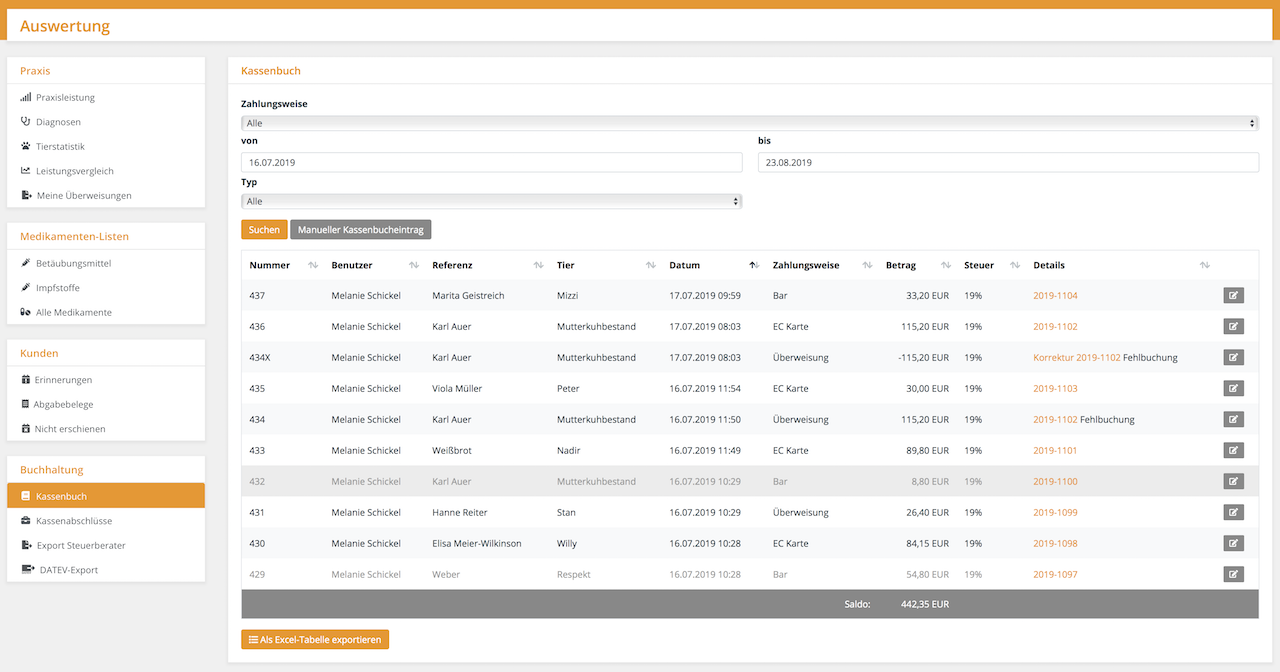Click the von date field
The width and height of the screenshot is (1280, 672).
point(491,162)
